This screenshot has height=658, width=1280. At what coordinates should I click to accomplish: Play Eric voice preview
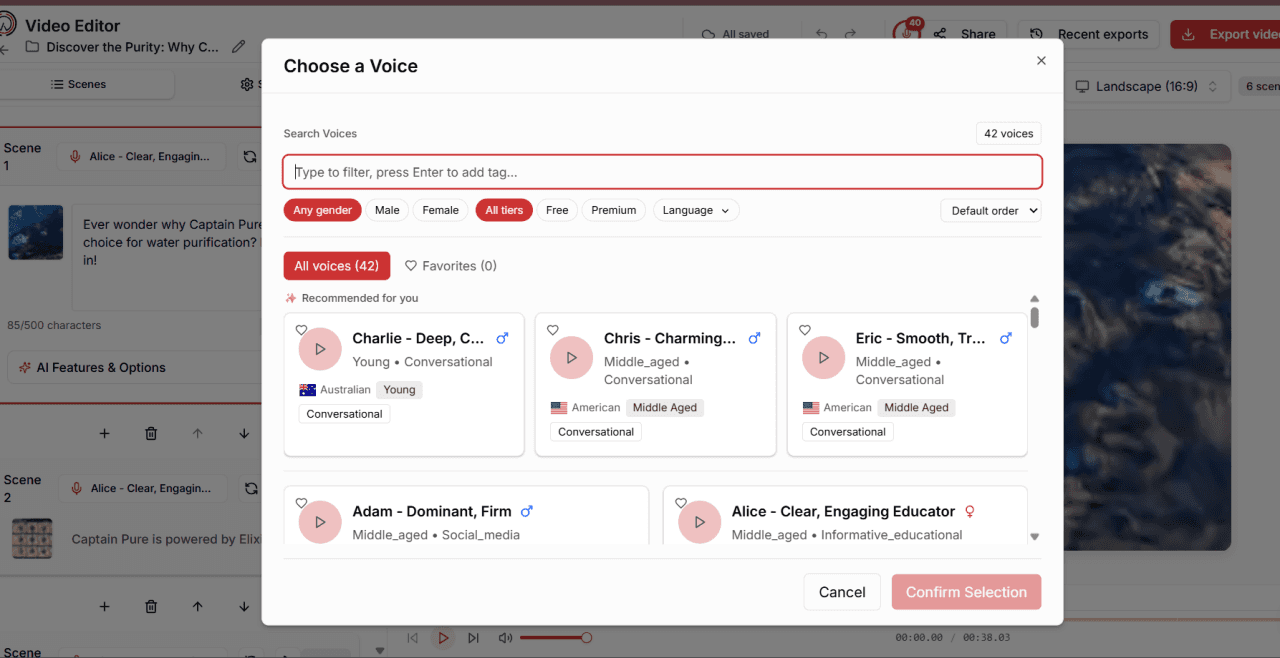coord(824,358)
